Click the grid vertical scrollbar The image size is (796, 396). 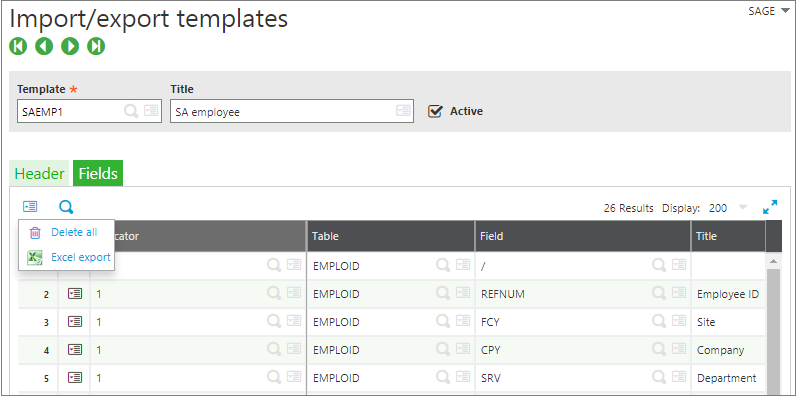774,325
